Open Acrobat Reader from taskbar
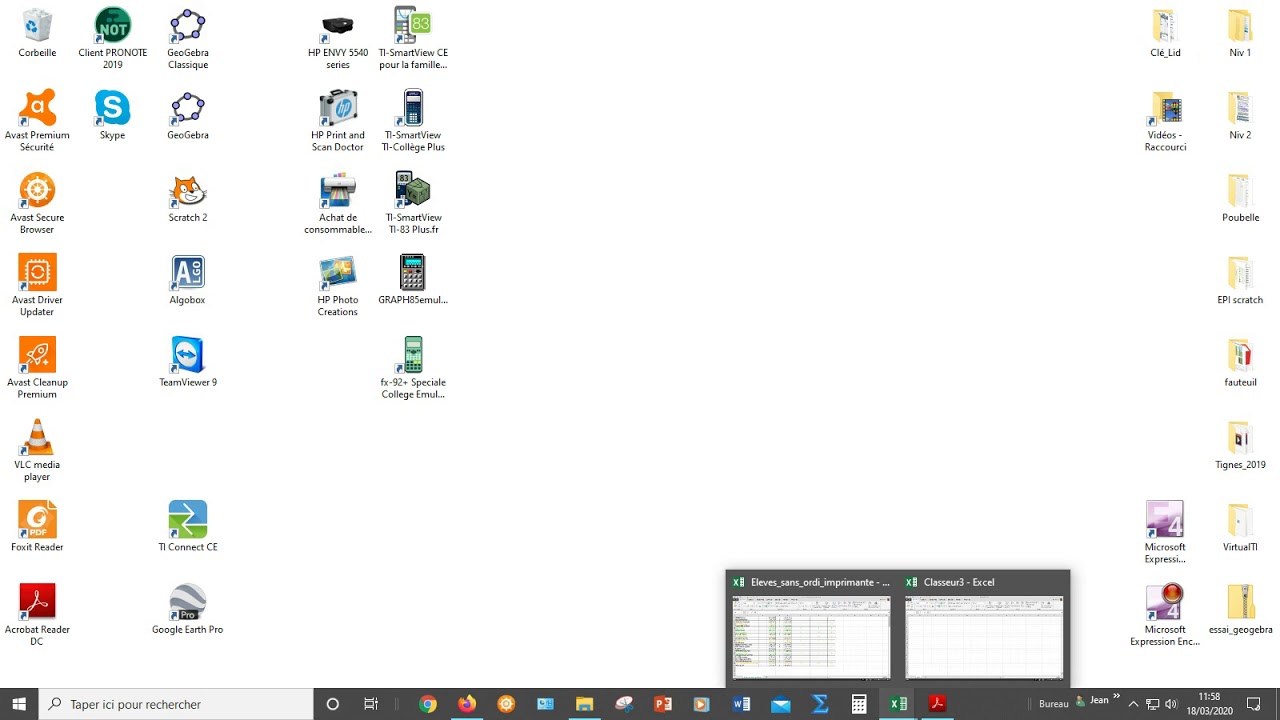 [937, 704]
